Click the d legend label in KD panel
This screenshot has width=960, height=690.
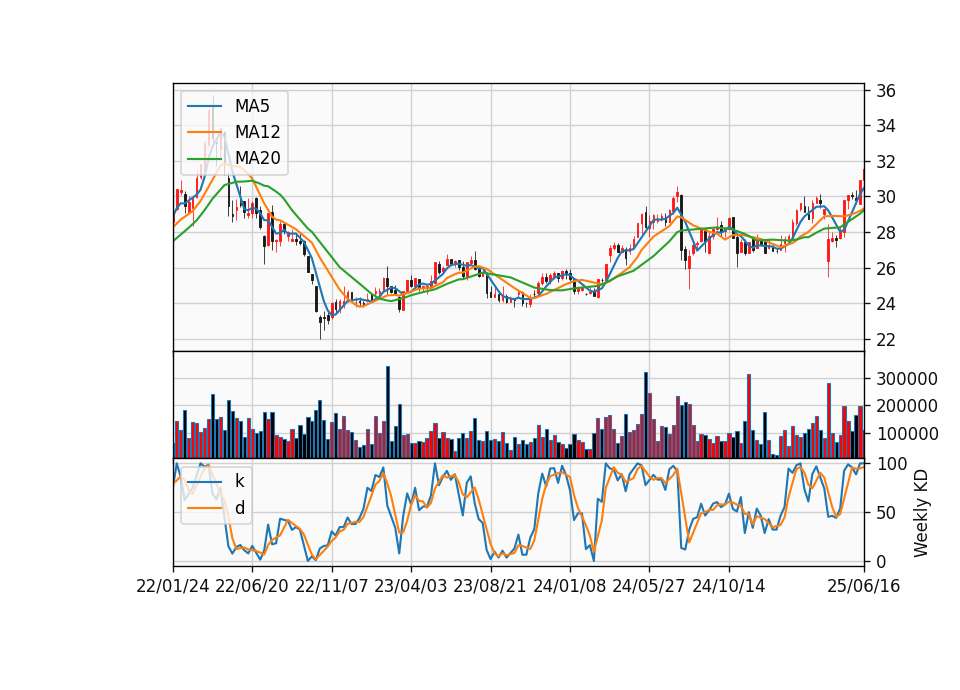click(239, 508)
